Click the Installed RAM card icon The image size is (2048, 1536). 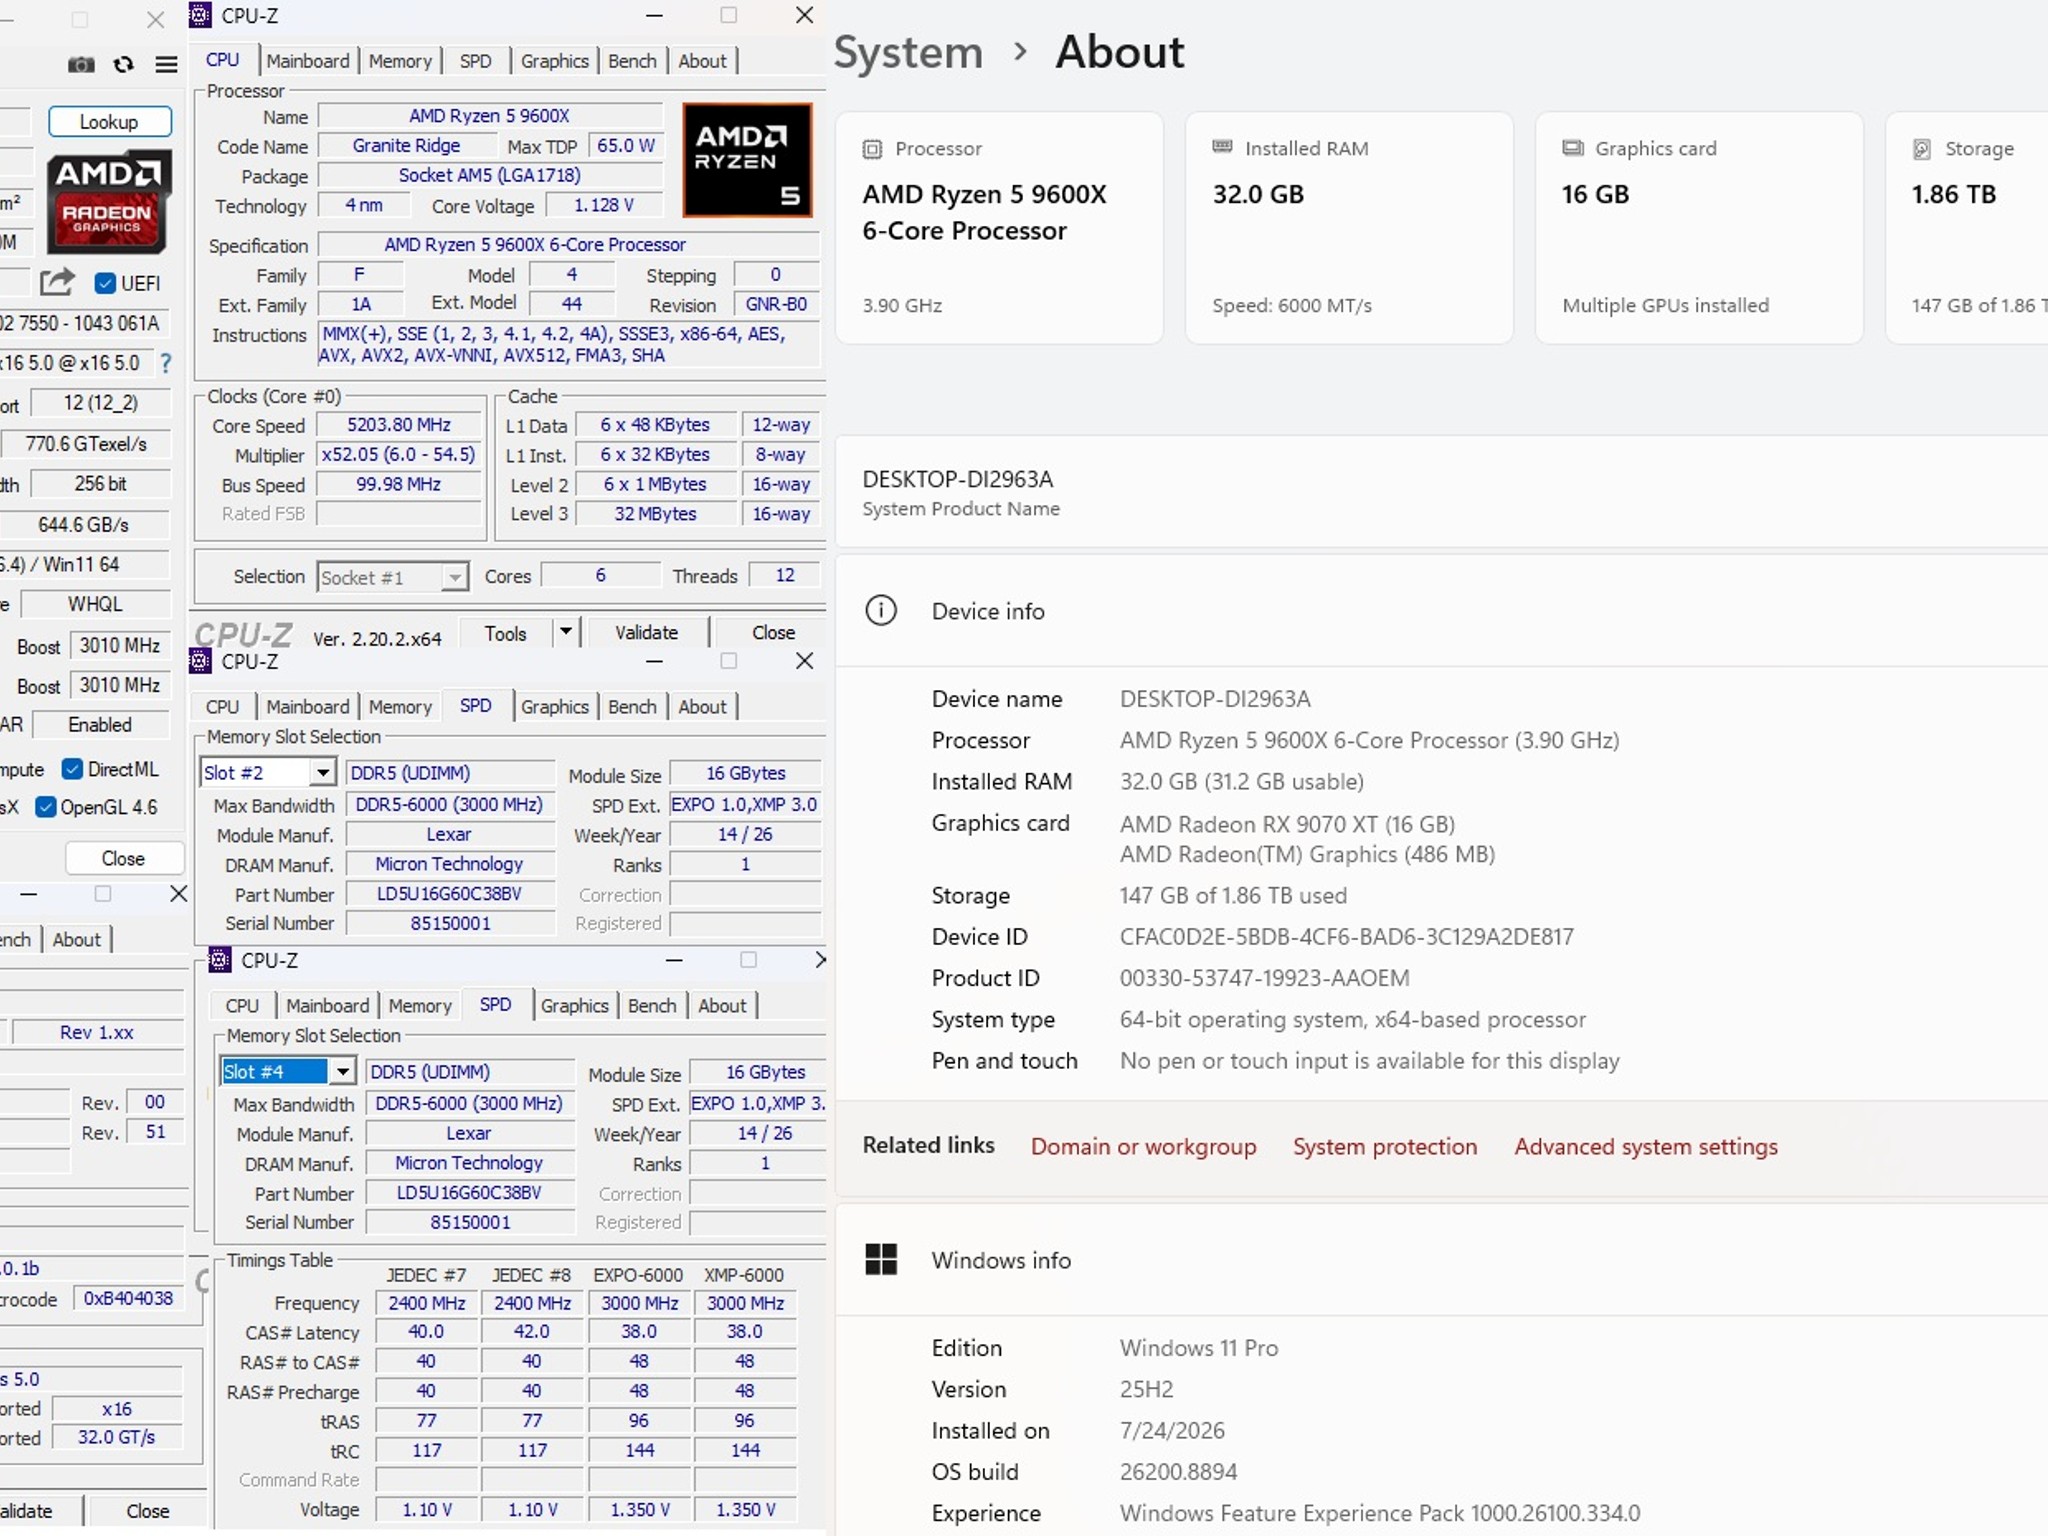pos(1222,147)
